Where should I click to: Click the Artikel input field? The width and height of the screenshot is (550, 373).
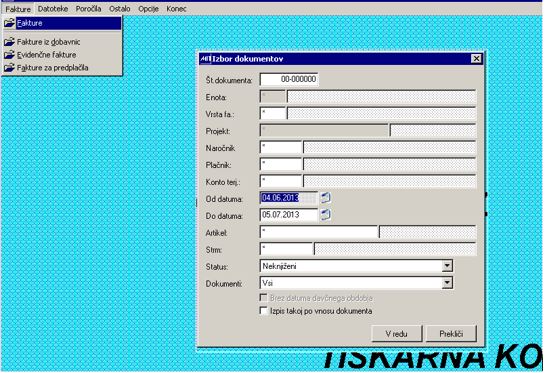point(319,232)
